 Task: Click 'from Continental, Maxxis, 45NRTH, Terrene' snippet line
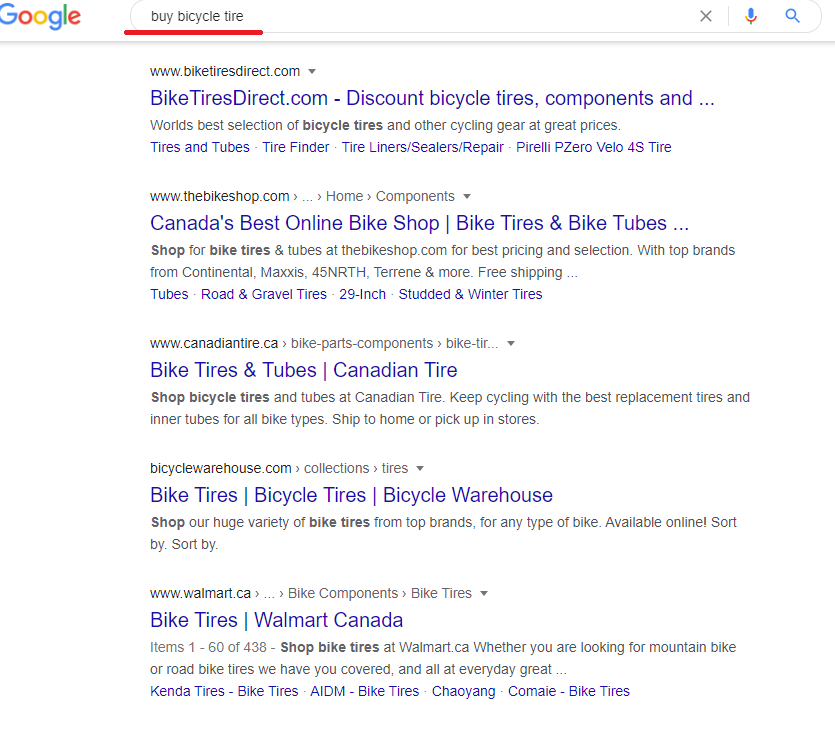pos(364,273)
